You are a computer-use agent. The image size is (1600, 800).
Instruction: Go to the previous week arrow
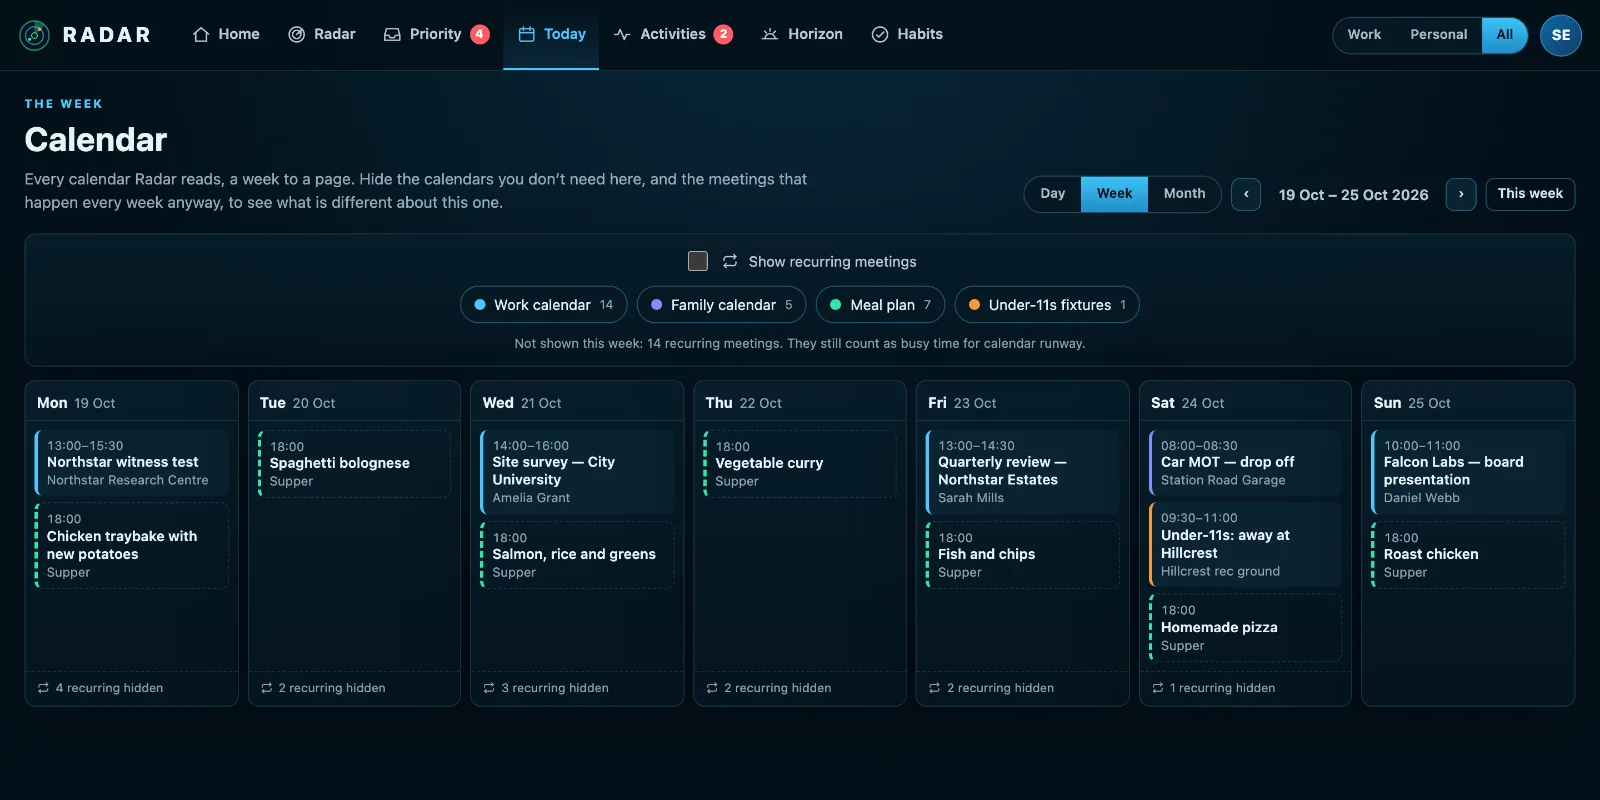coord(1246,194)
